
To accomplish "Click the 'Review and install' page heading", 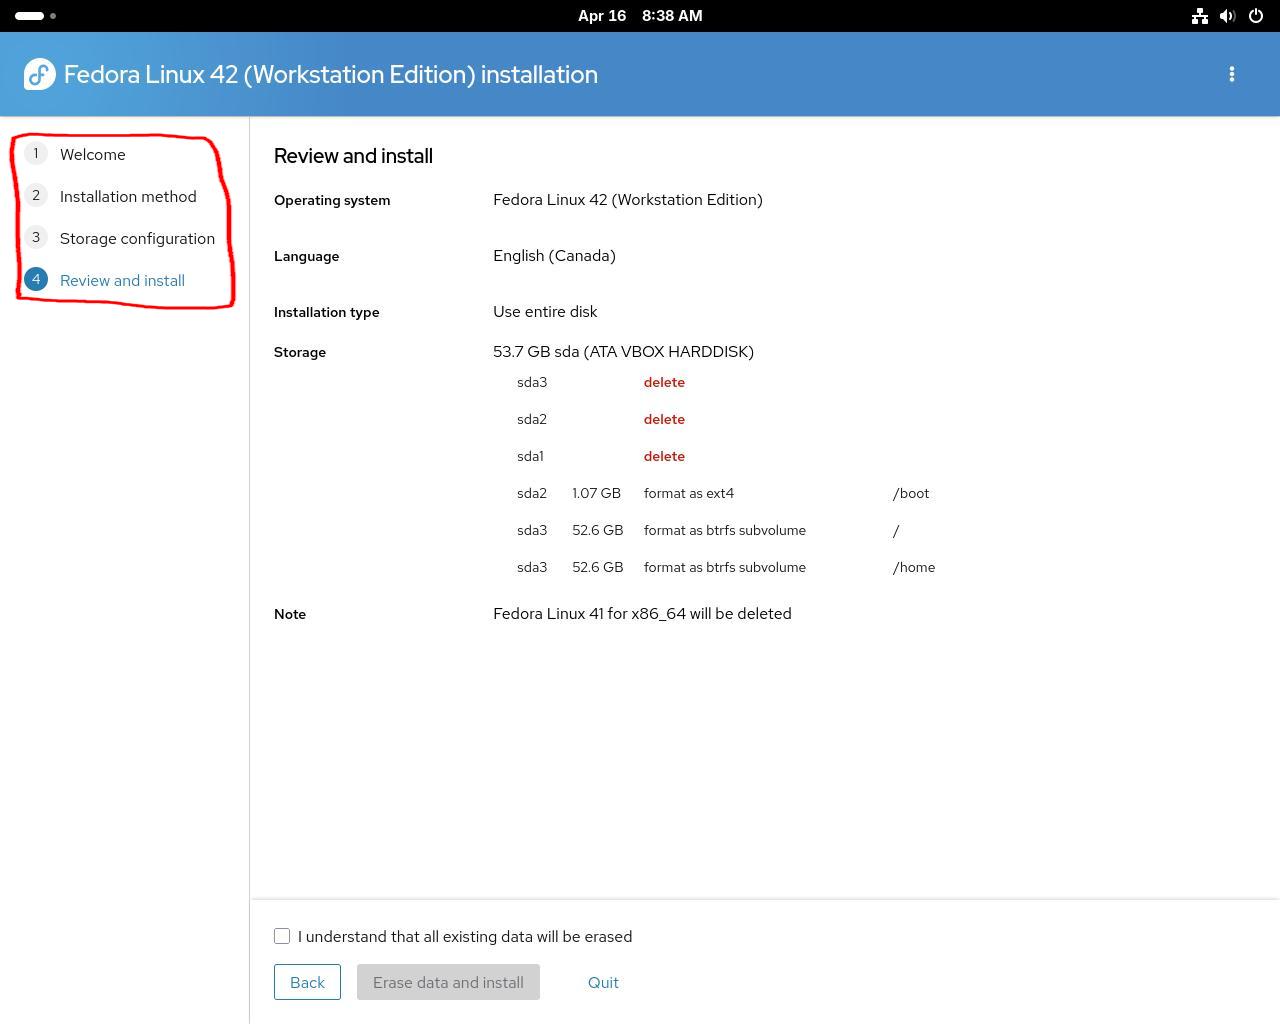I will tap(353, 156).
